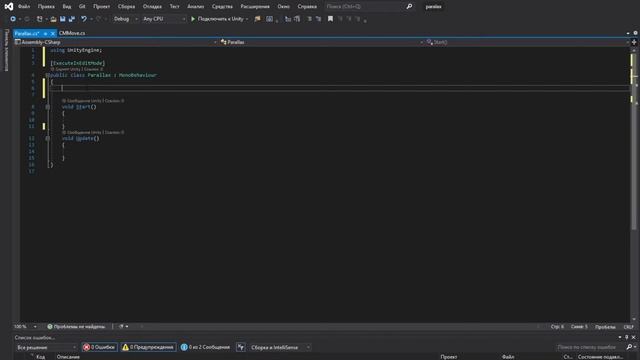Click the ExecuteInEditMode attribute text
This screenshot has width=640, height=360.
(x=78, y=63)
